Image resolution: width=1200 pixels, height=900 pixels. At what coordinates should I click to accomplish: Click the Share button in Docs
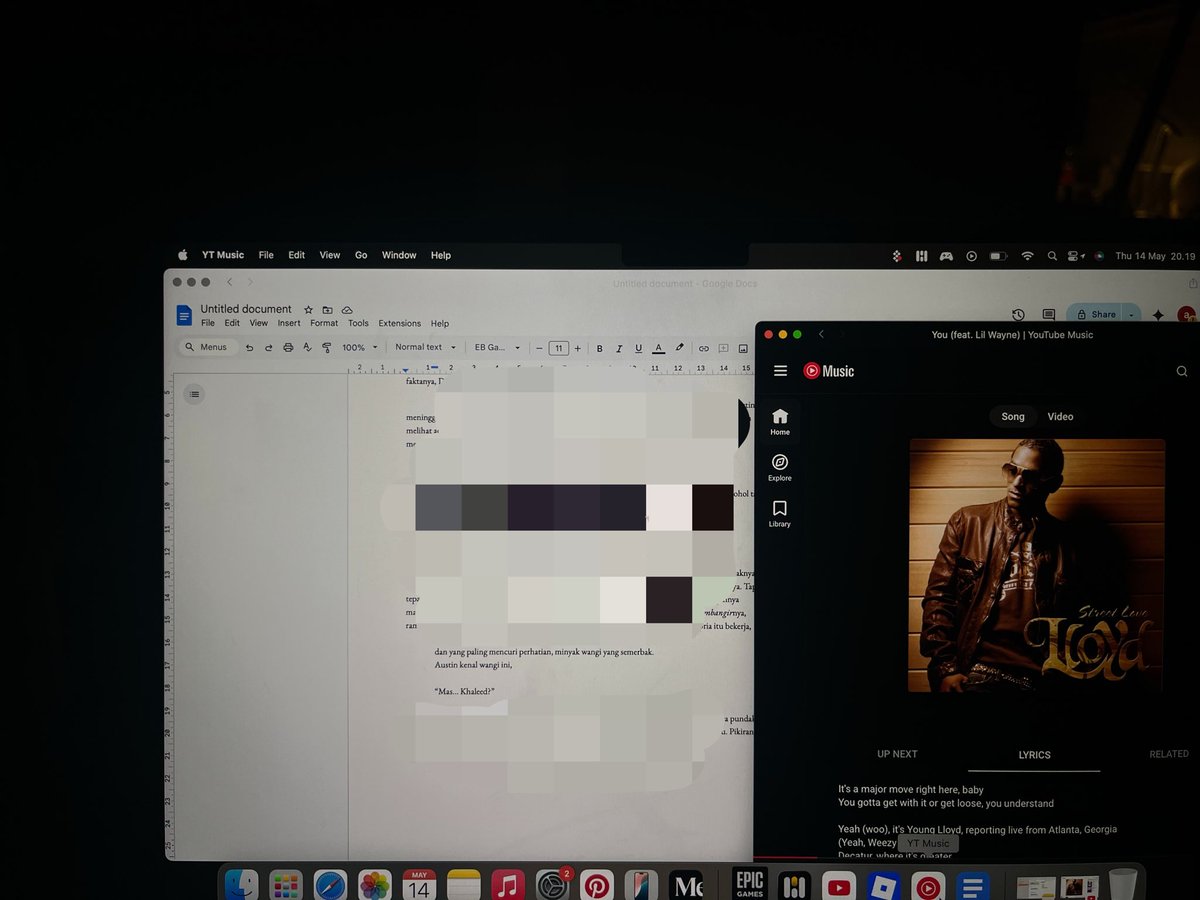click(1095, 314)
